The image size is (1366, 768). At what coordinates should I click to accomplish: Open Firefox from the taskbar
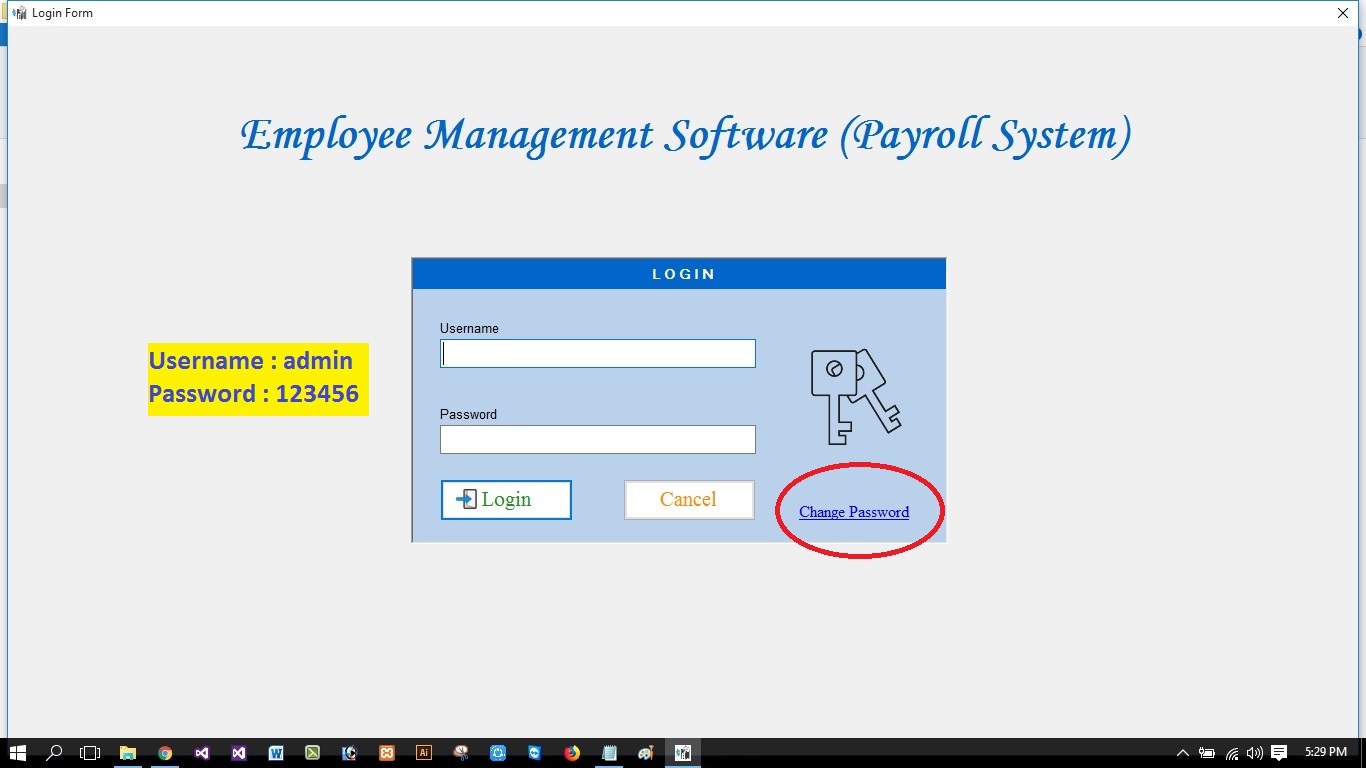(571, 752)
